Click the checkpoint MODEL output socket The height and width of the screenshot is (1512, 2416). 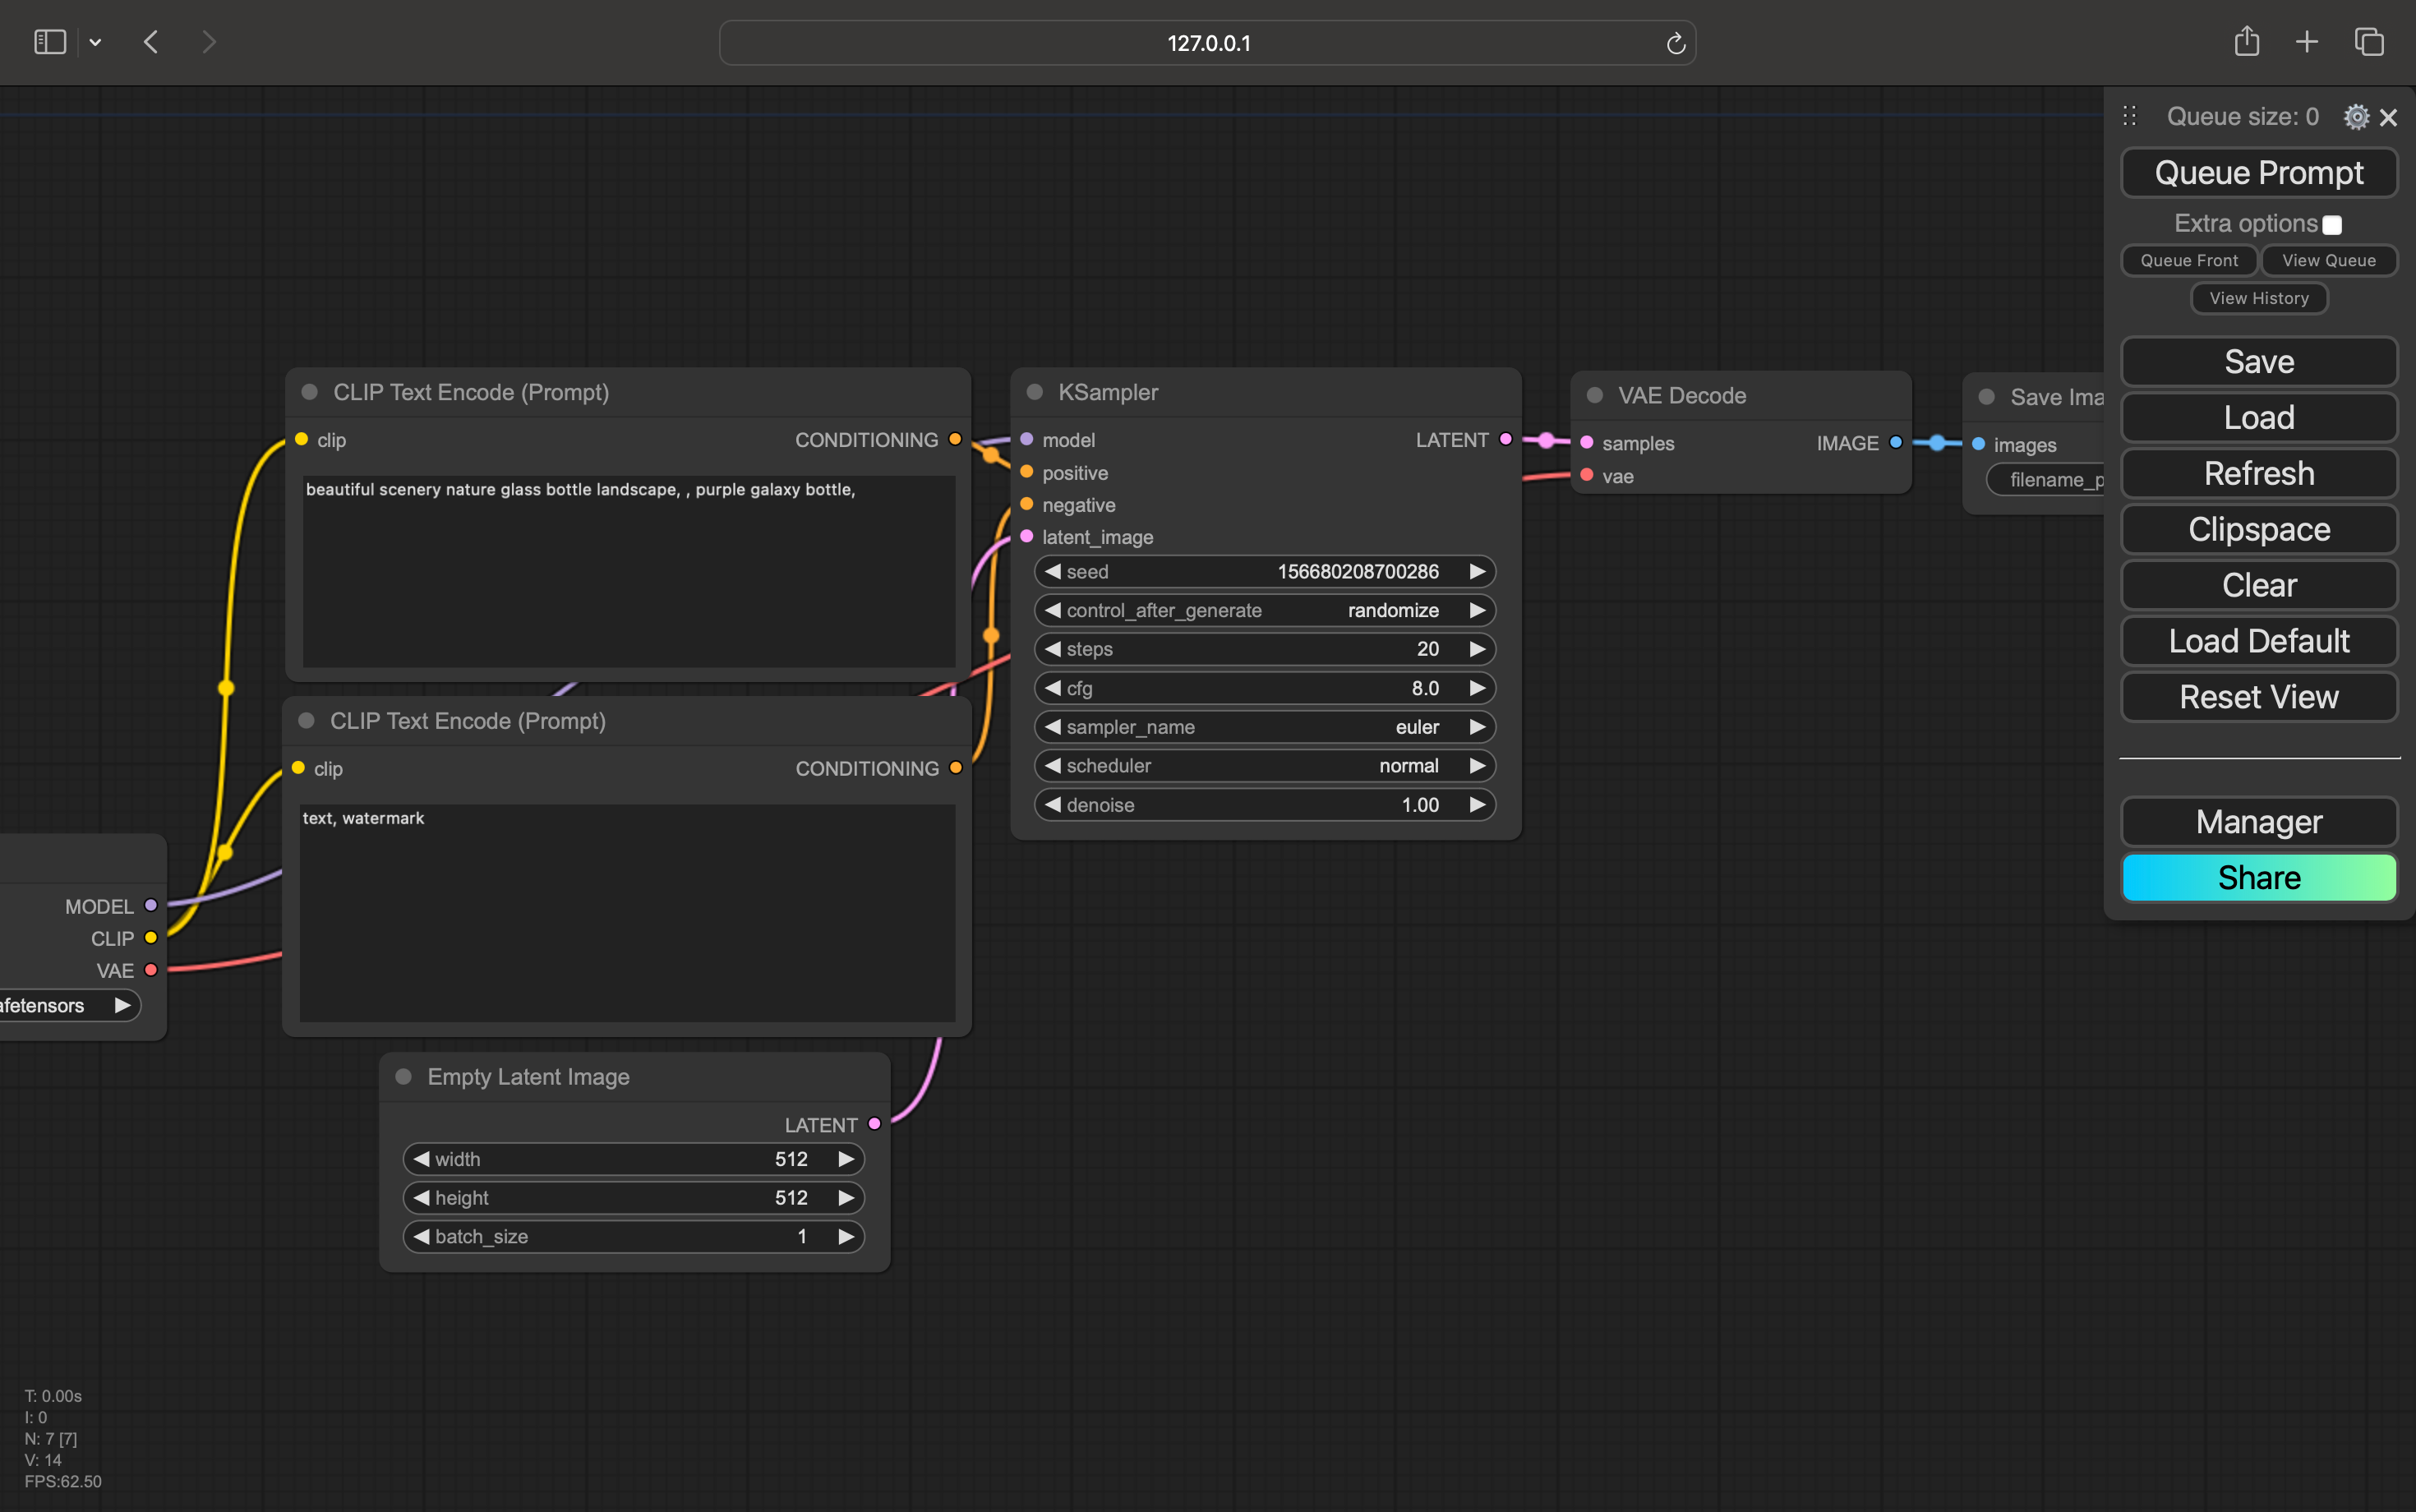click(151, 905)
